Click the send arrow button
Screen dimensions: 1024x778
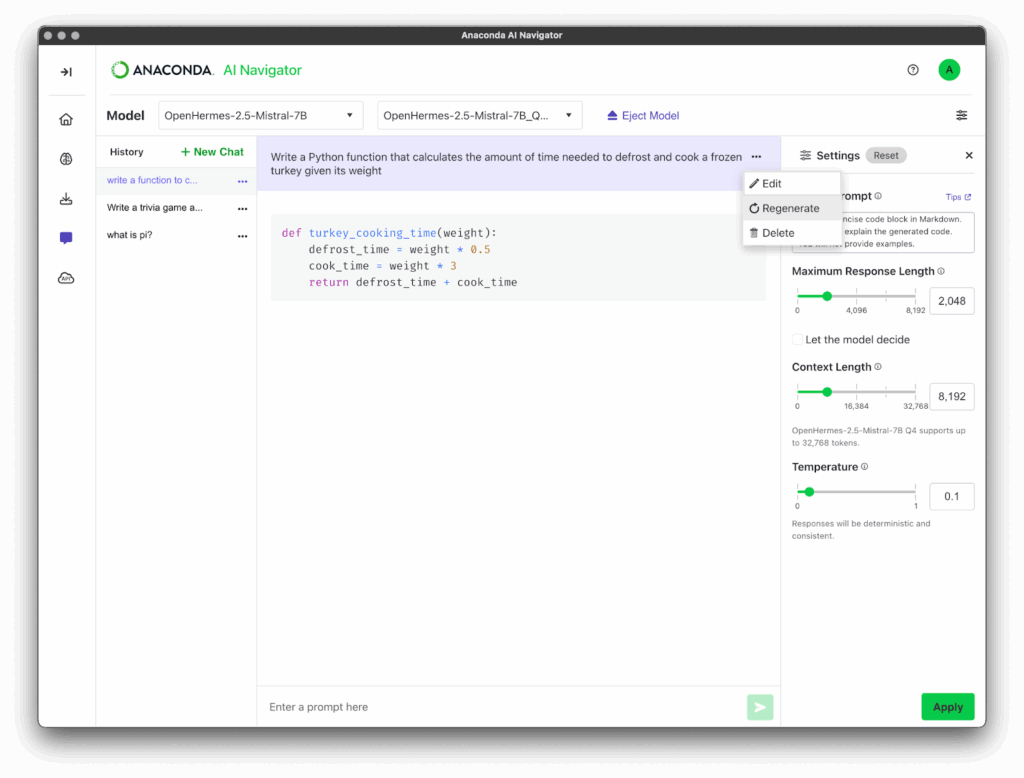[760, 707]
